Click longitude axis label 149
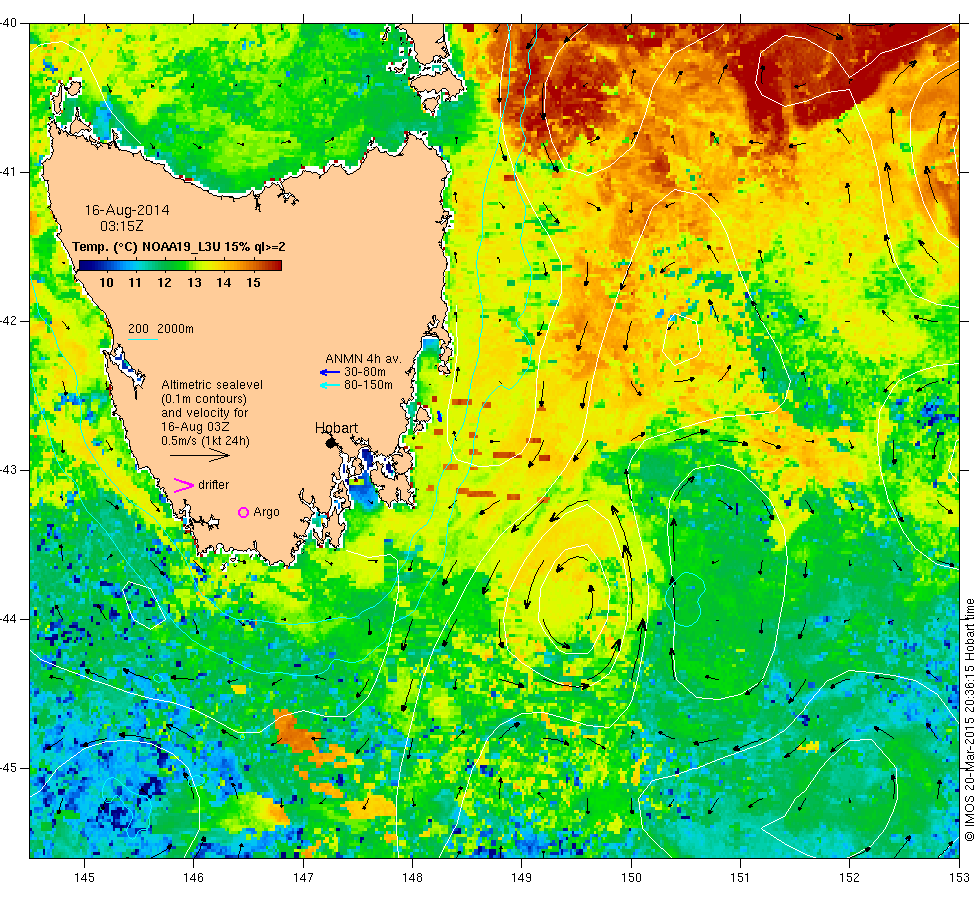980x900 pixels. pos(522,878)
